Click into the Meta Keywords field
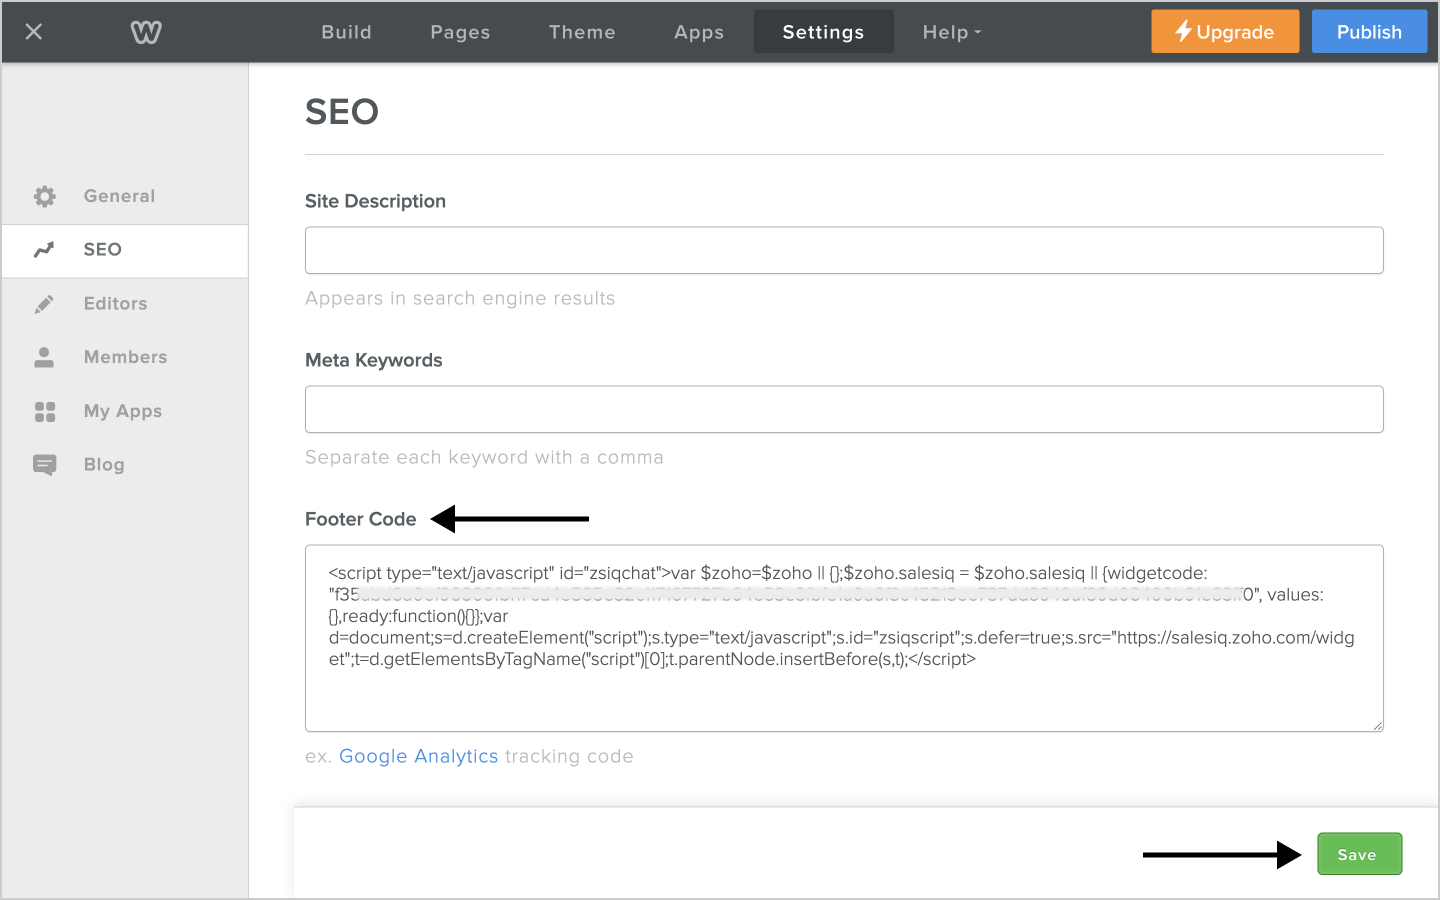This screenshot has width=1440, height=900. (844, 409)
